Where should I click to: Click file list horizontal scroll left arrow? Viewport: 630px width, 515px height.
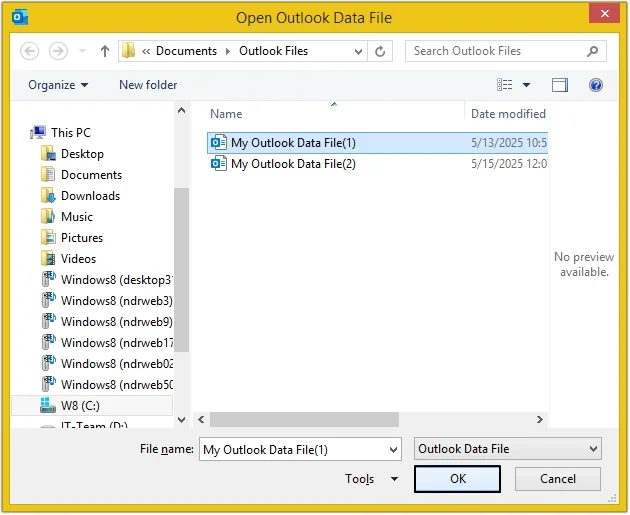(201, 420)
